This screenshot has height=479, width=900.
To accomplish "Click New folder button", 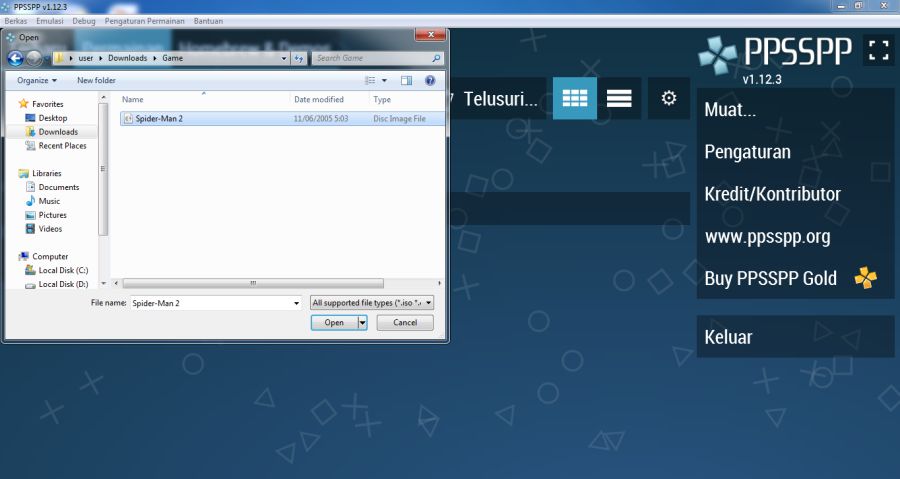I will coord(96,80).
